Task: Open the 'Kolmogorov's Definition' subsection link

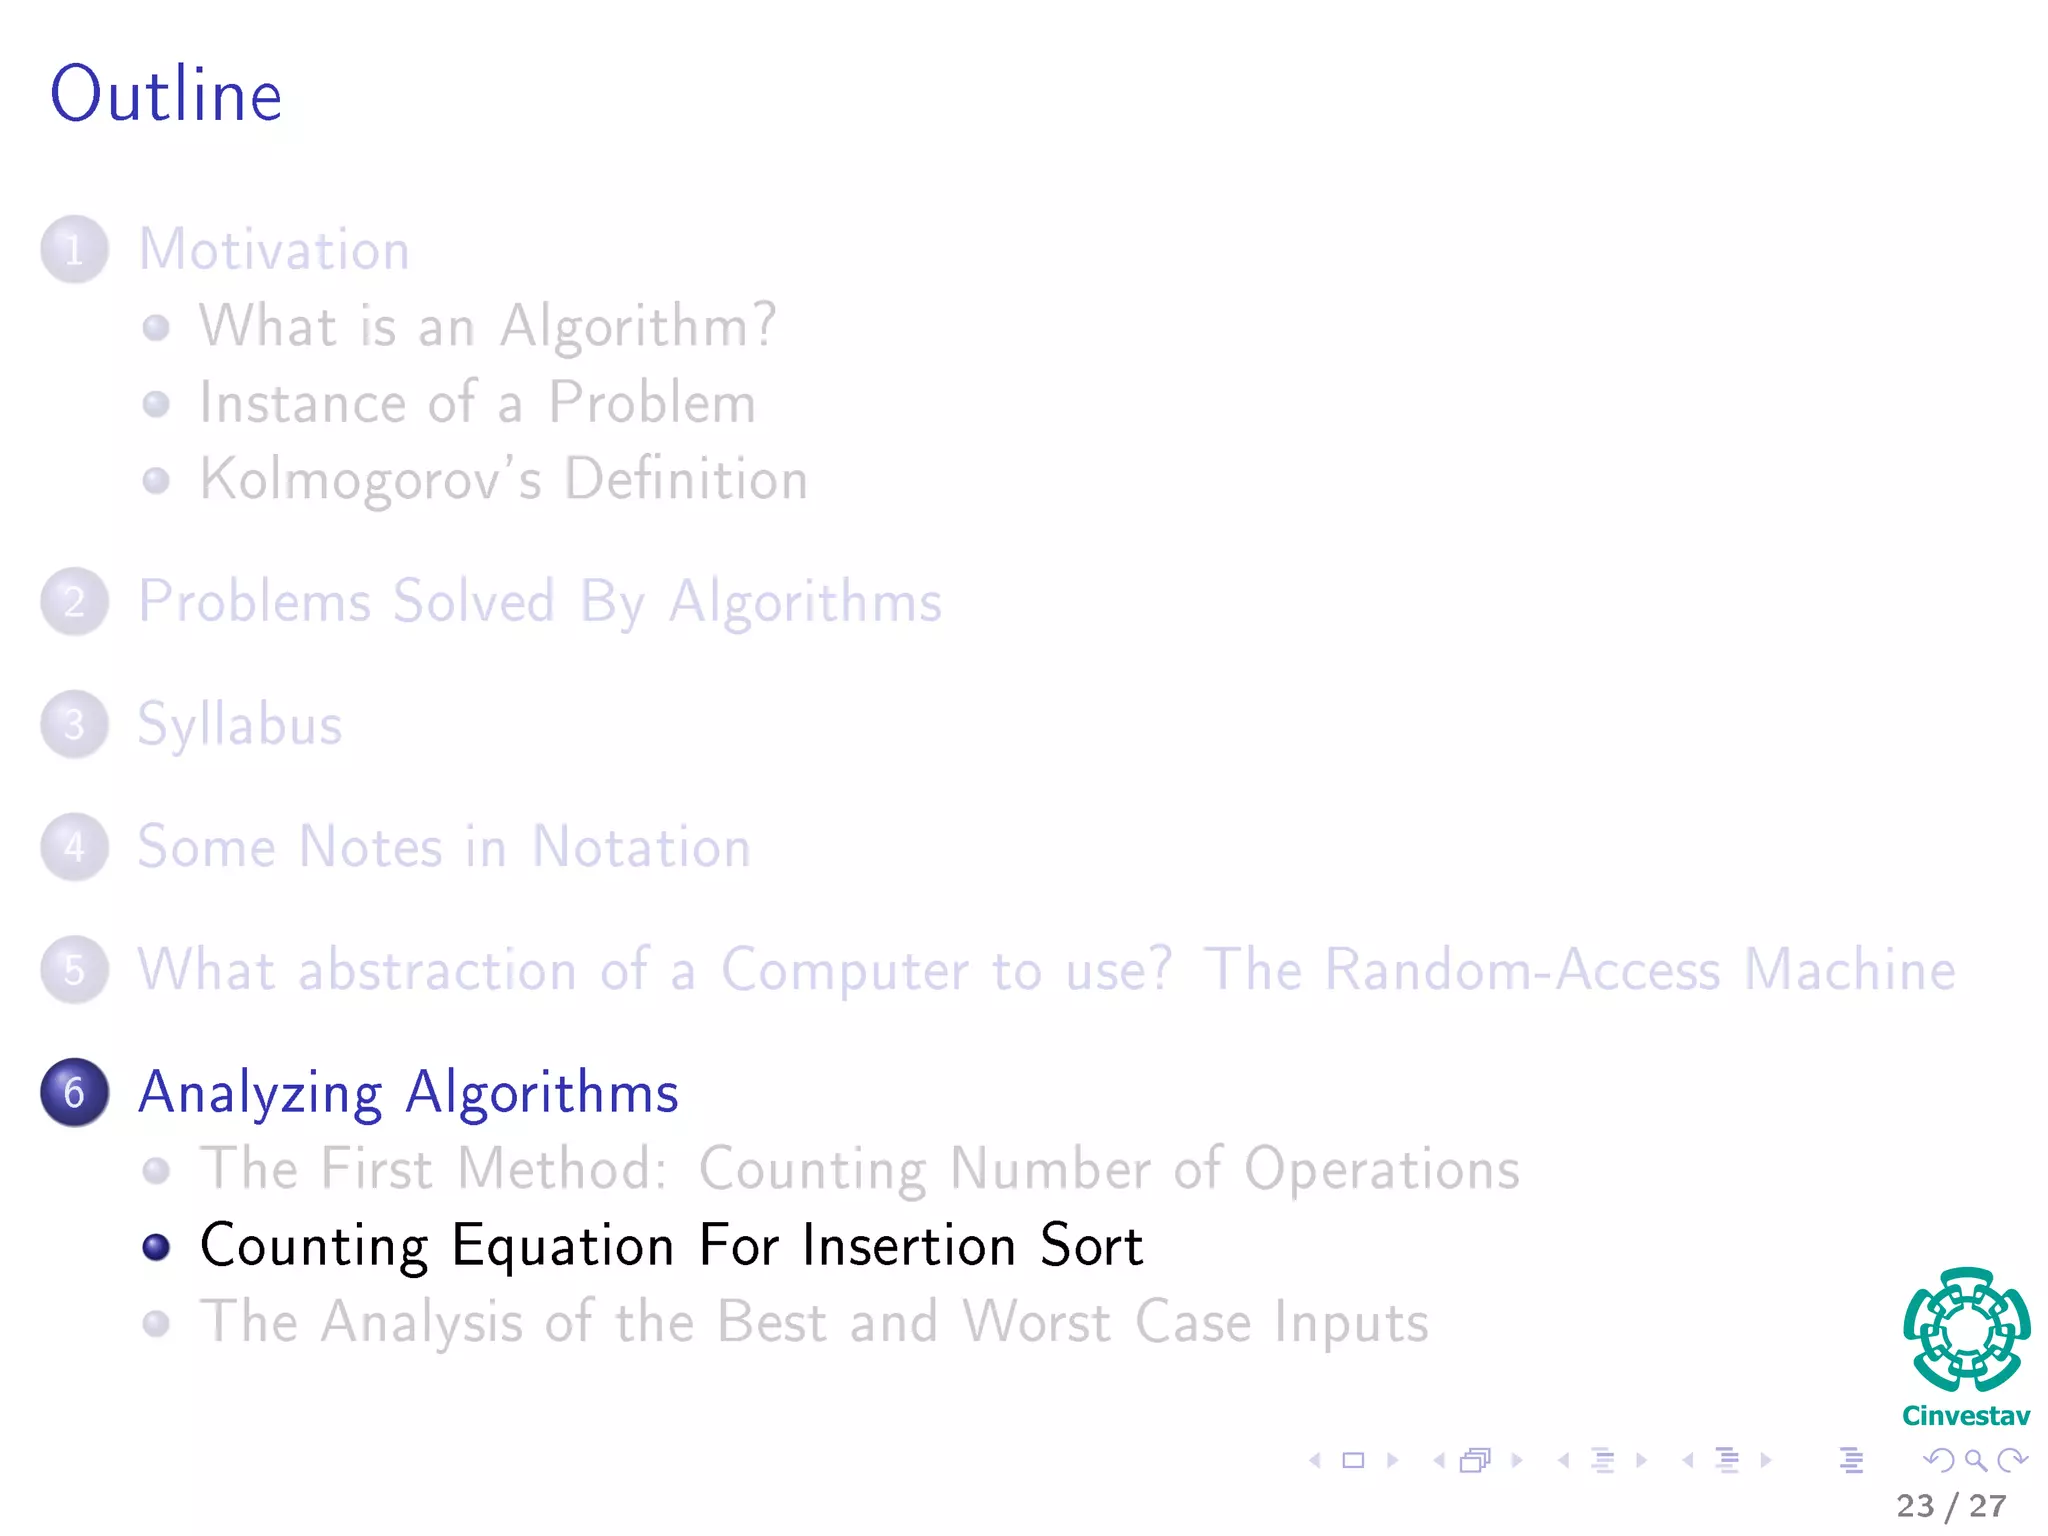Action: pyautogui.click(x=503, y=480)
